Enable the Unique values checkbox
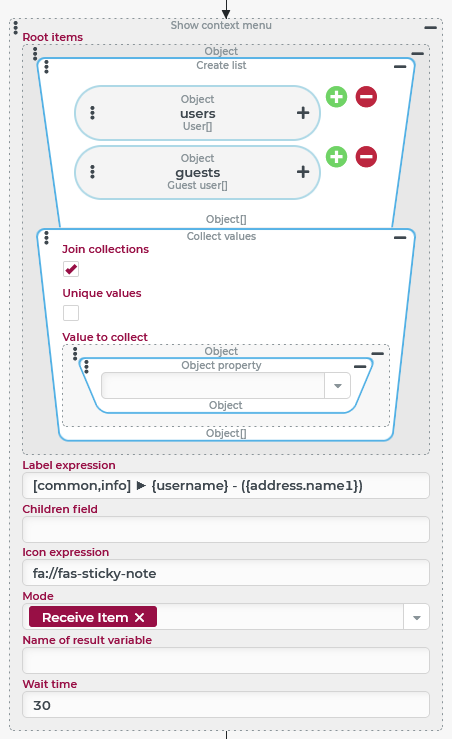 pos(71,313)
